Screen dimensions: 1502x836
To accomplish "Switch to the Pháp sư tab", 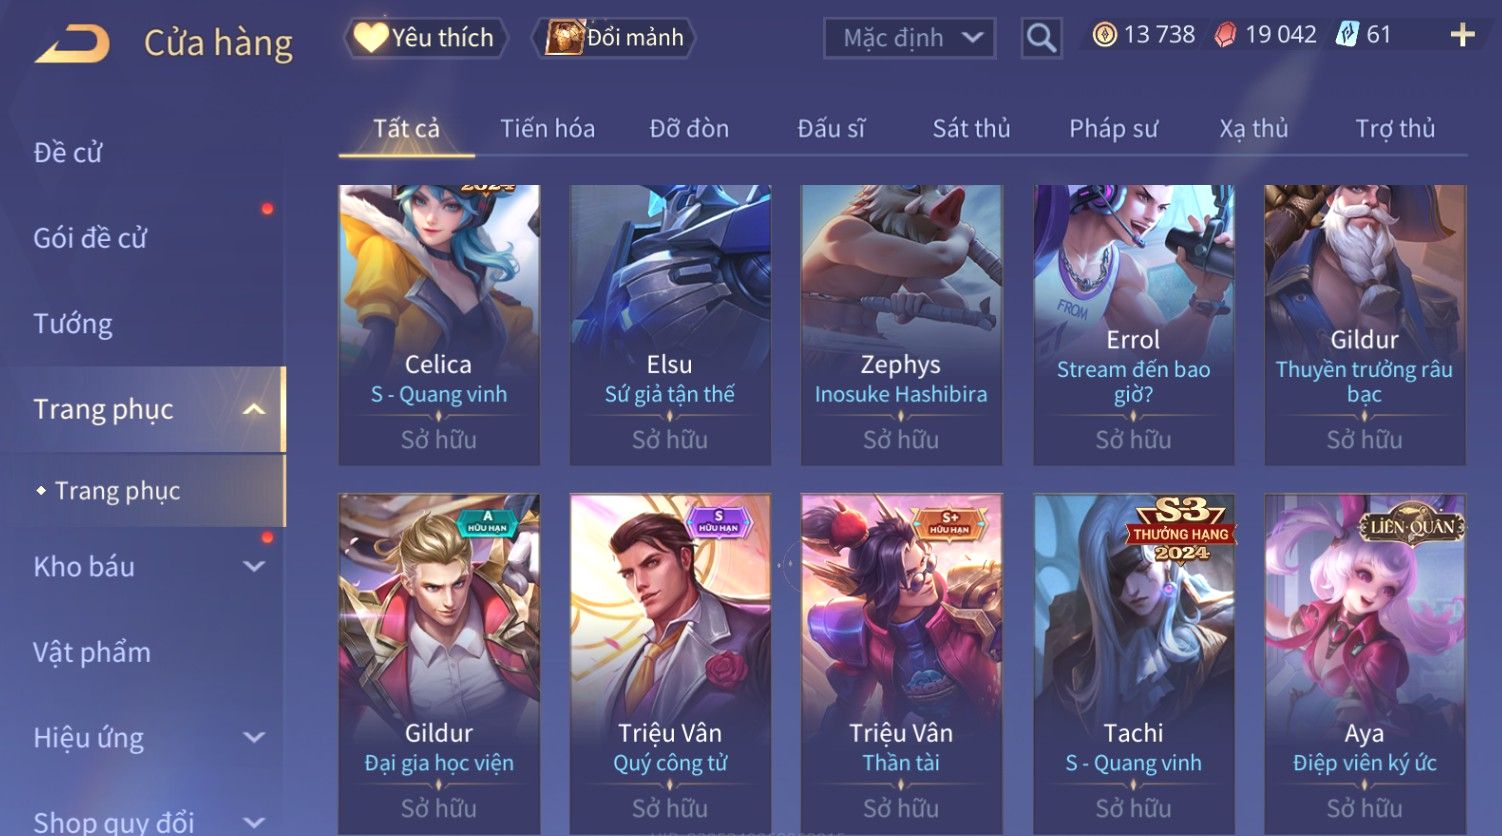I will point(1113,129).
